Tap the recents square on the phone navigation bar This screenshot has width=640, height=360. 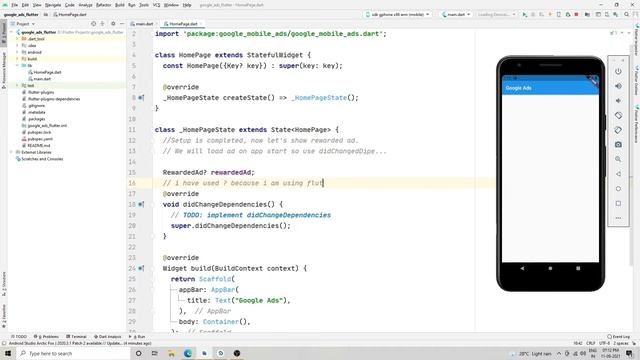pyautogui.click(x=578, y=268)
